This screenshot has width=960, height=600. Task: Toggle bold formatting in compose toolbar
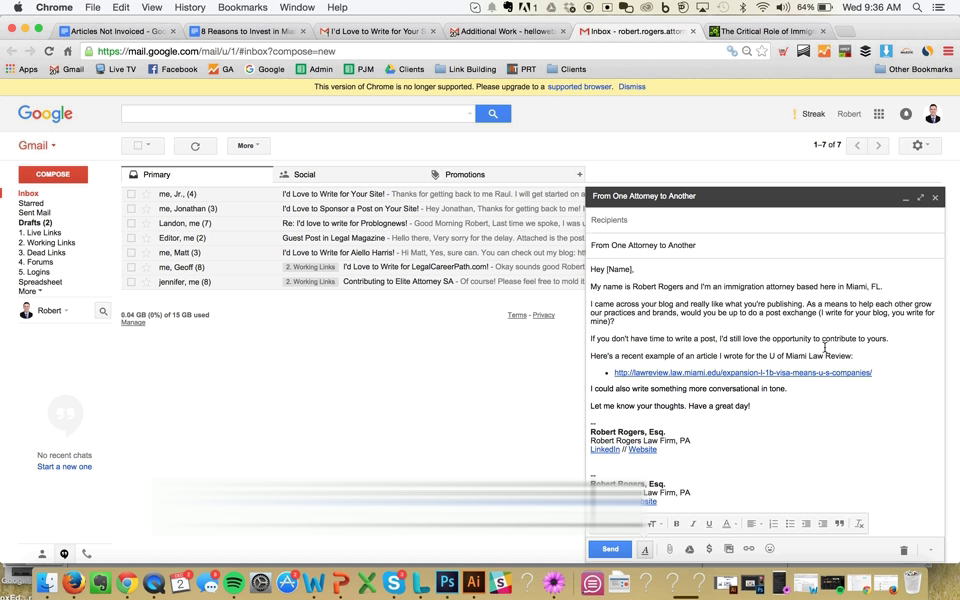click(x=677, y=523)
